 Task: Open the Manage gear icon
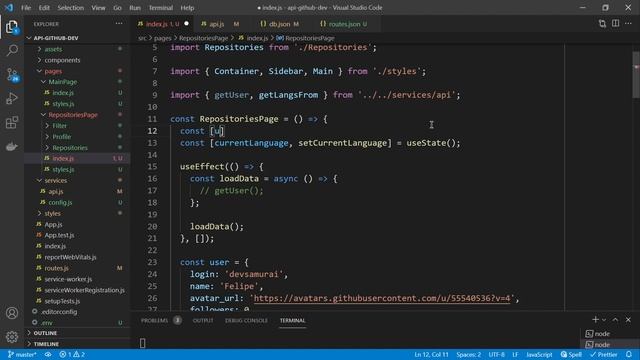point(12,337)
